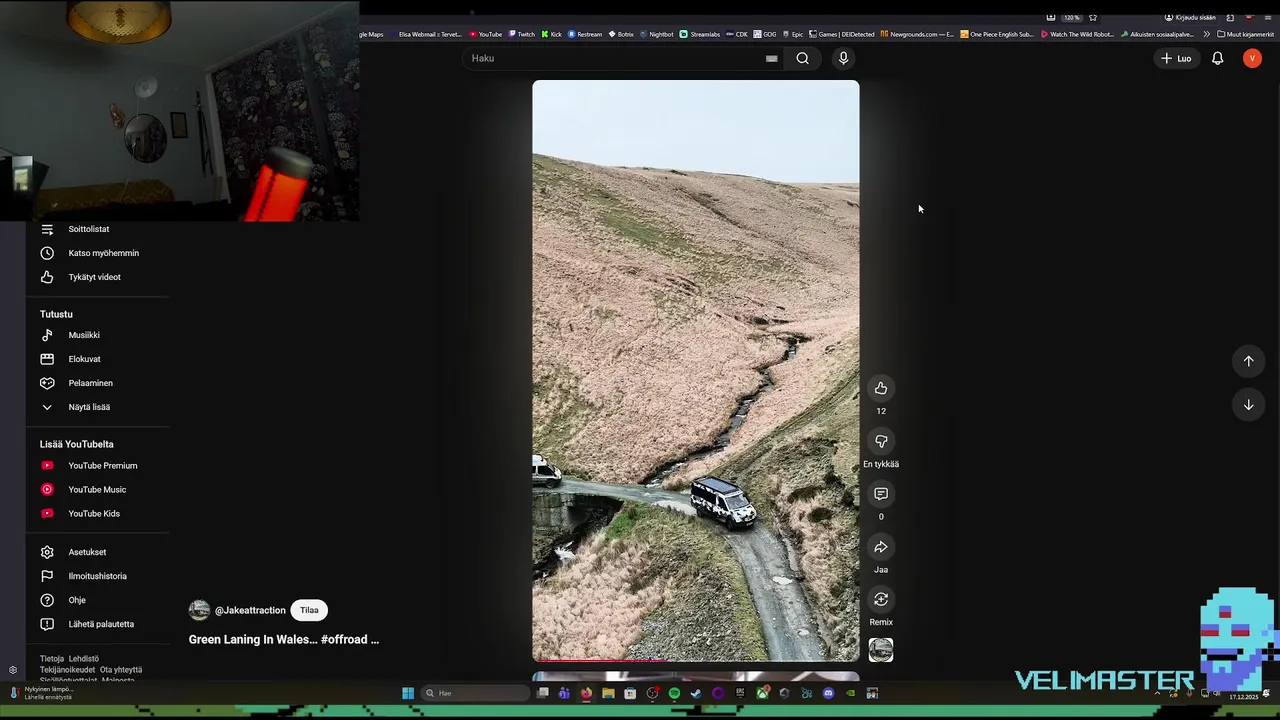Screen dimensions: 1280x720
Task: Subscribe with the Tilaa button
Action: click(x=309, y=610)
